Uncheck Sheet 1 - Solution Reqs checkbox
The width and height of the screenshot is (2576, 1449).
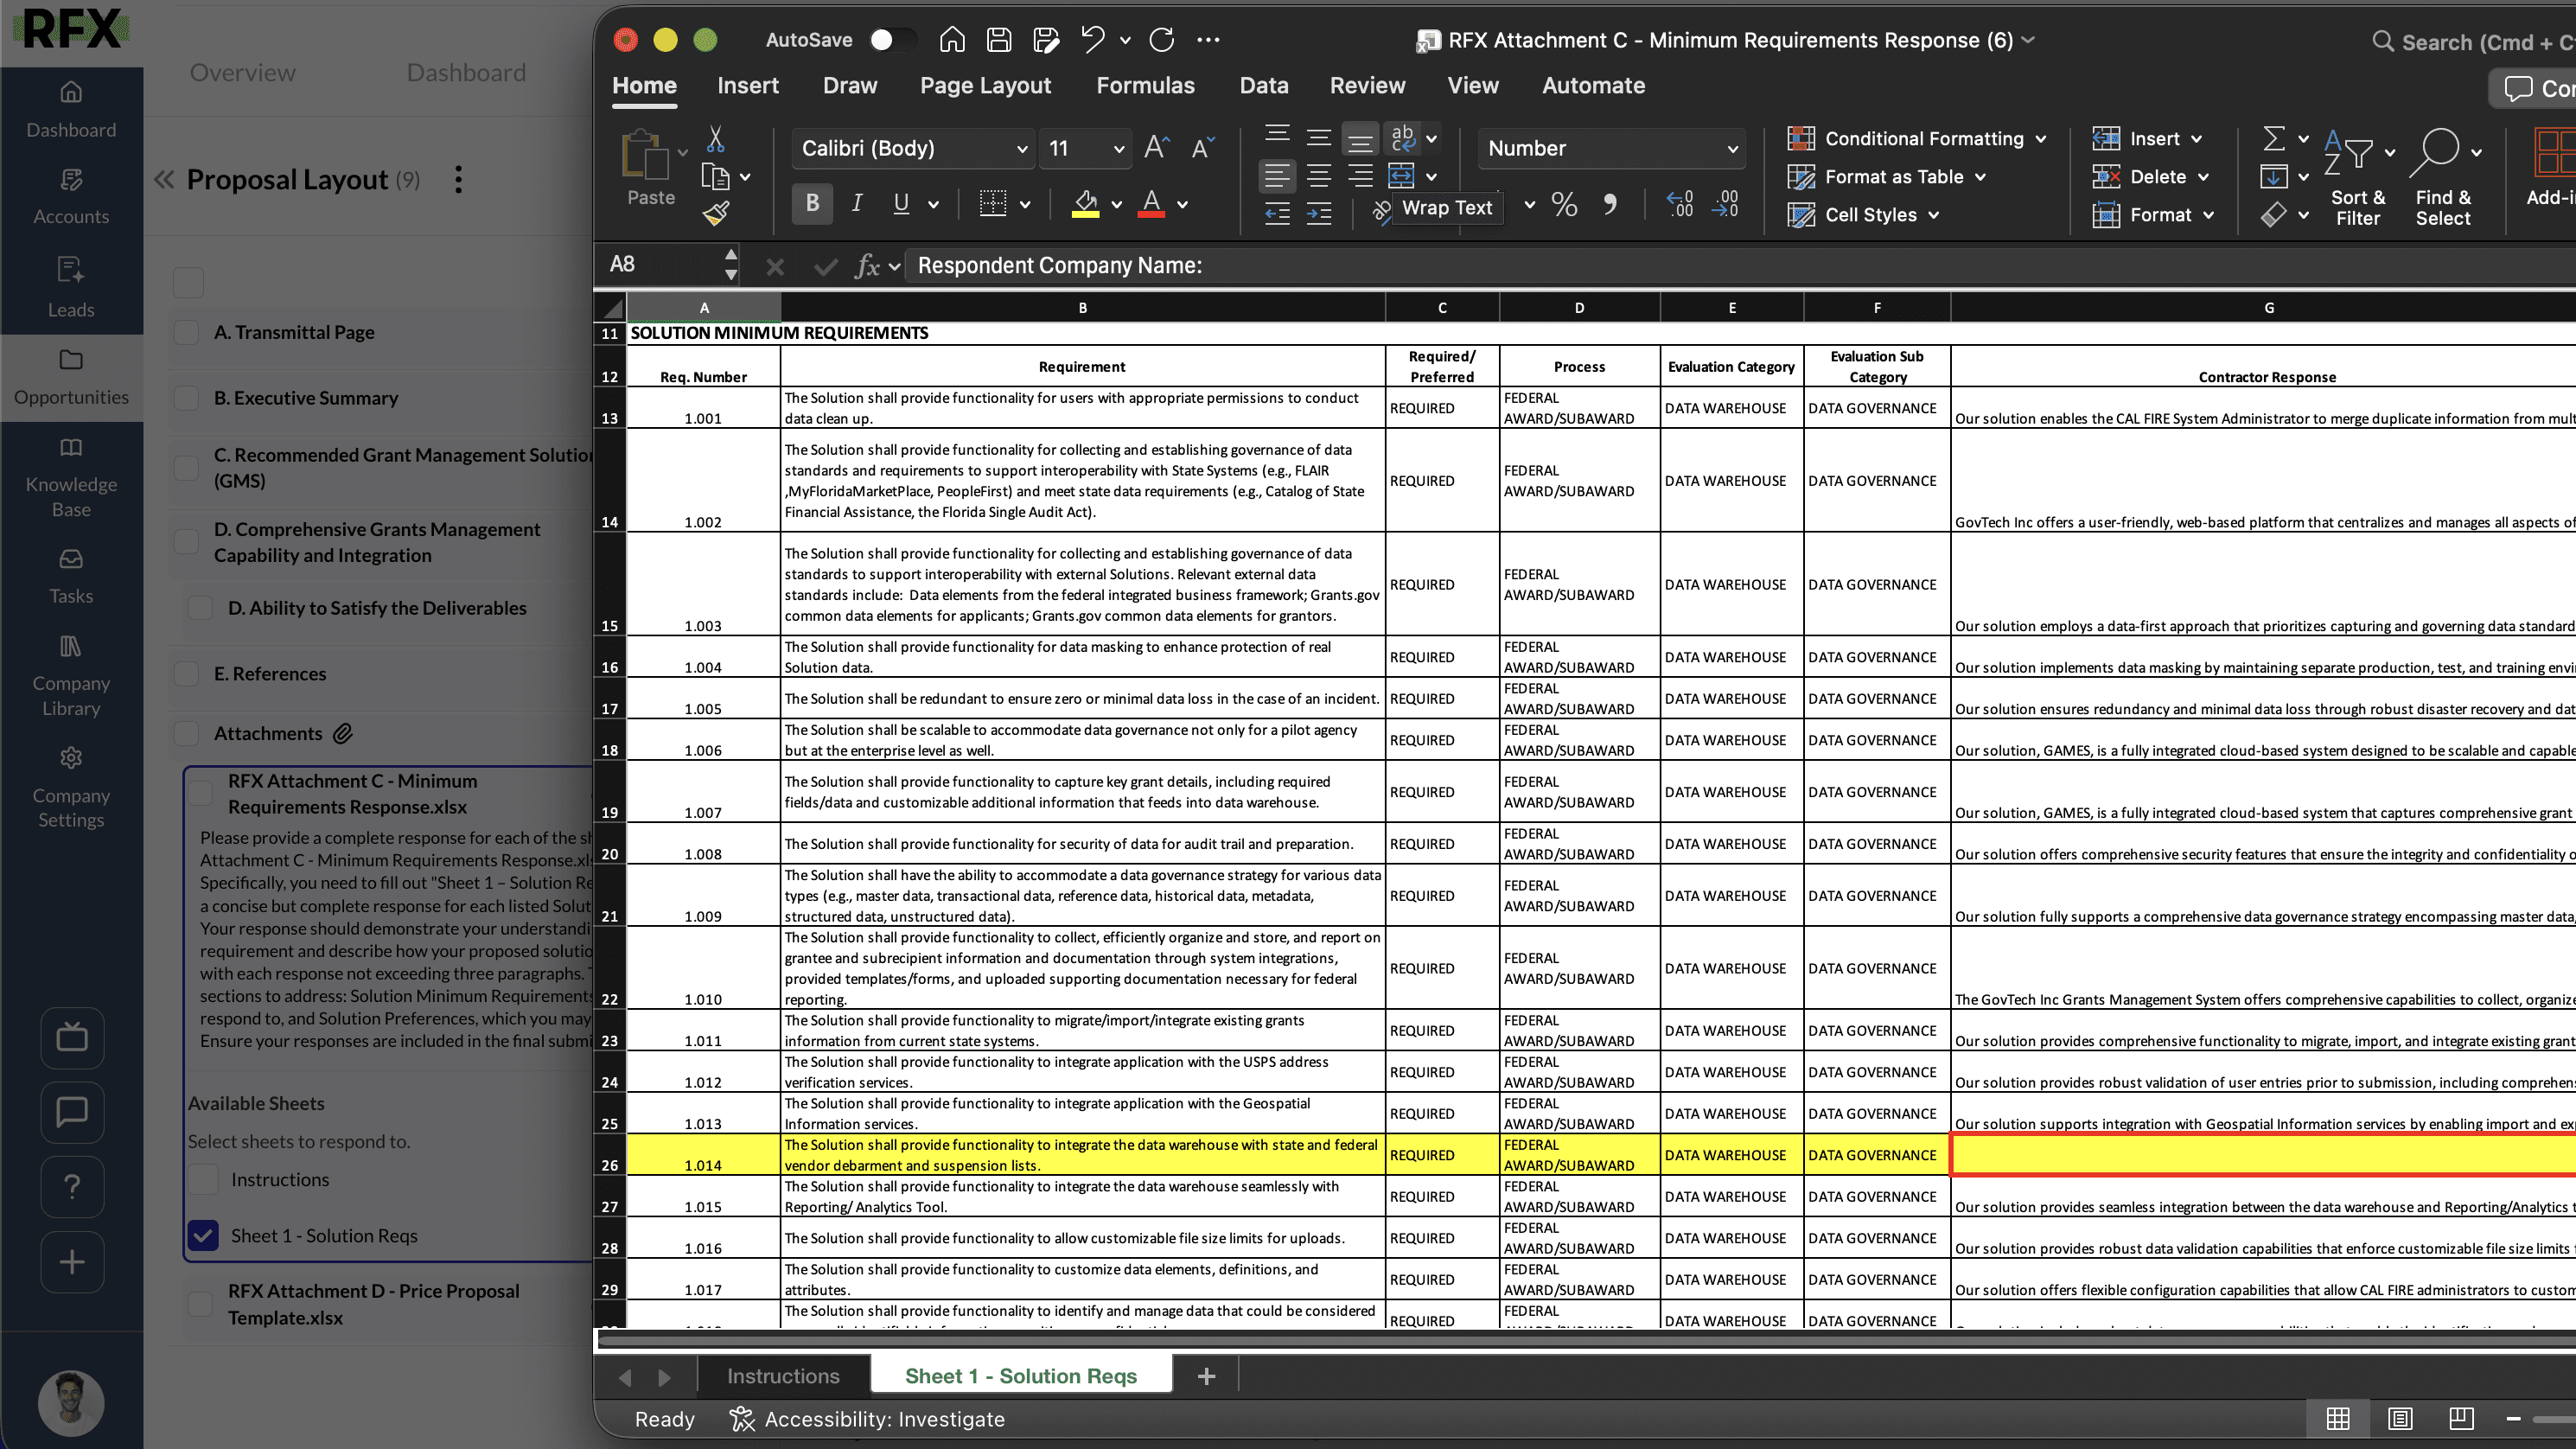(x=203, y=1235)
